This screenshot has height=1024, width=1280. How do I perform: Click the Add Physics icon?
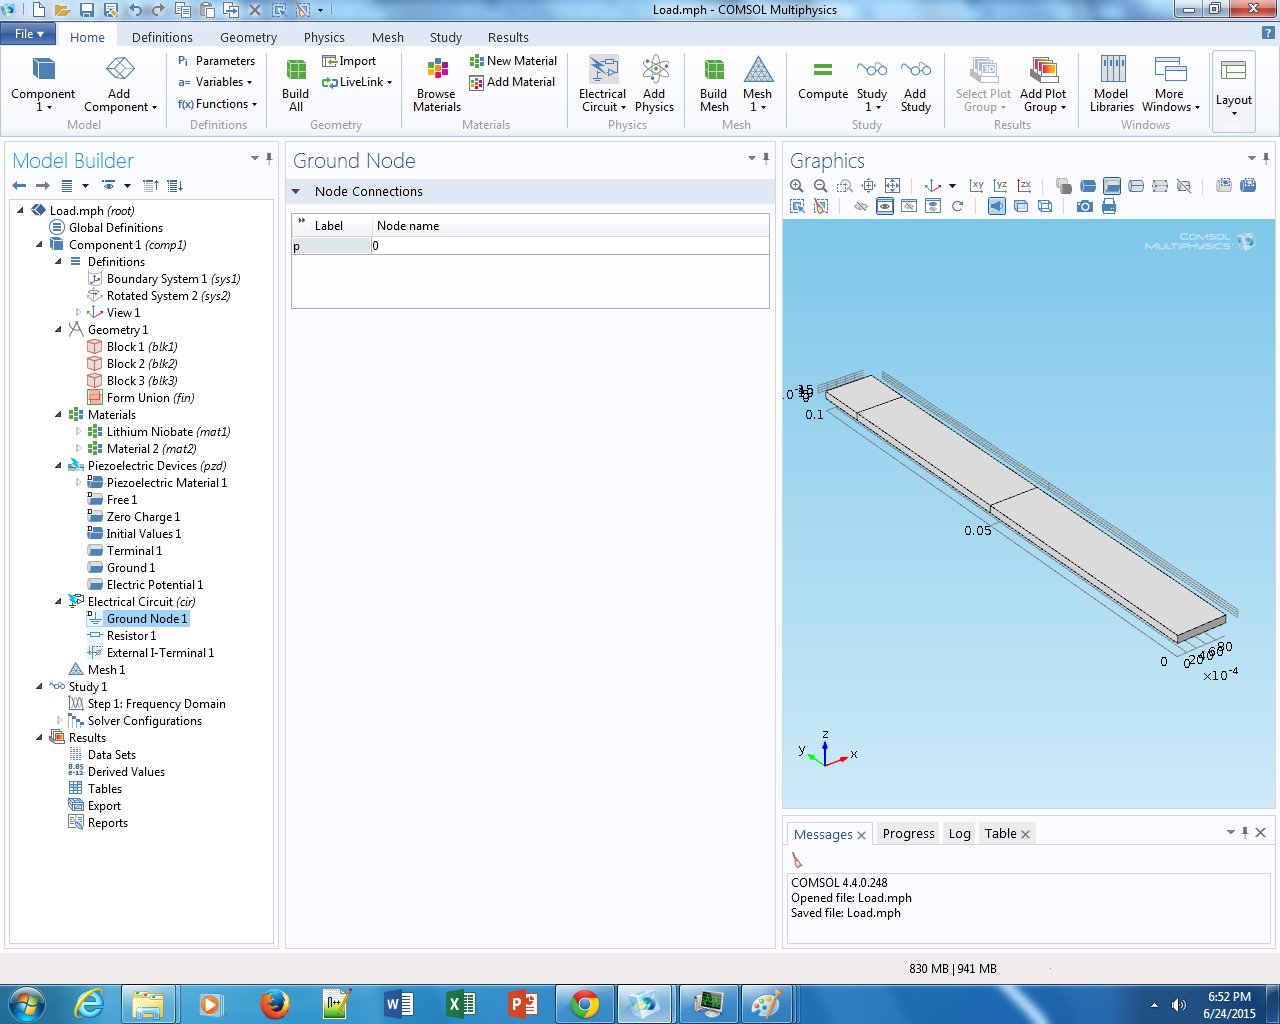(x=655, y=84)
